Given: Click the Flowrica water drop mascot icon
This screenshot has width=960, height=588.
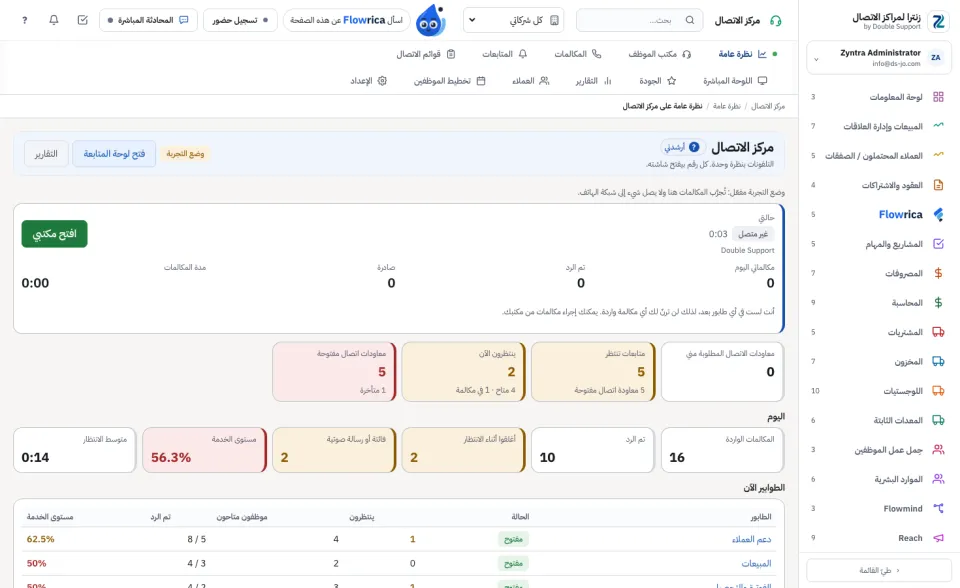Looking at the screenshot, I should click(430, 21).
